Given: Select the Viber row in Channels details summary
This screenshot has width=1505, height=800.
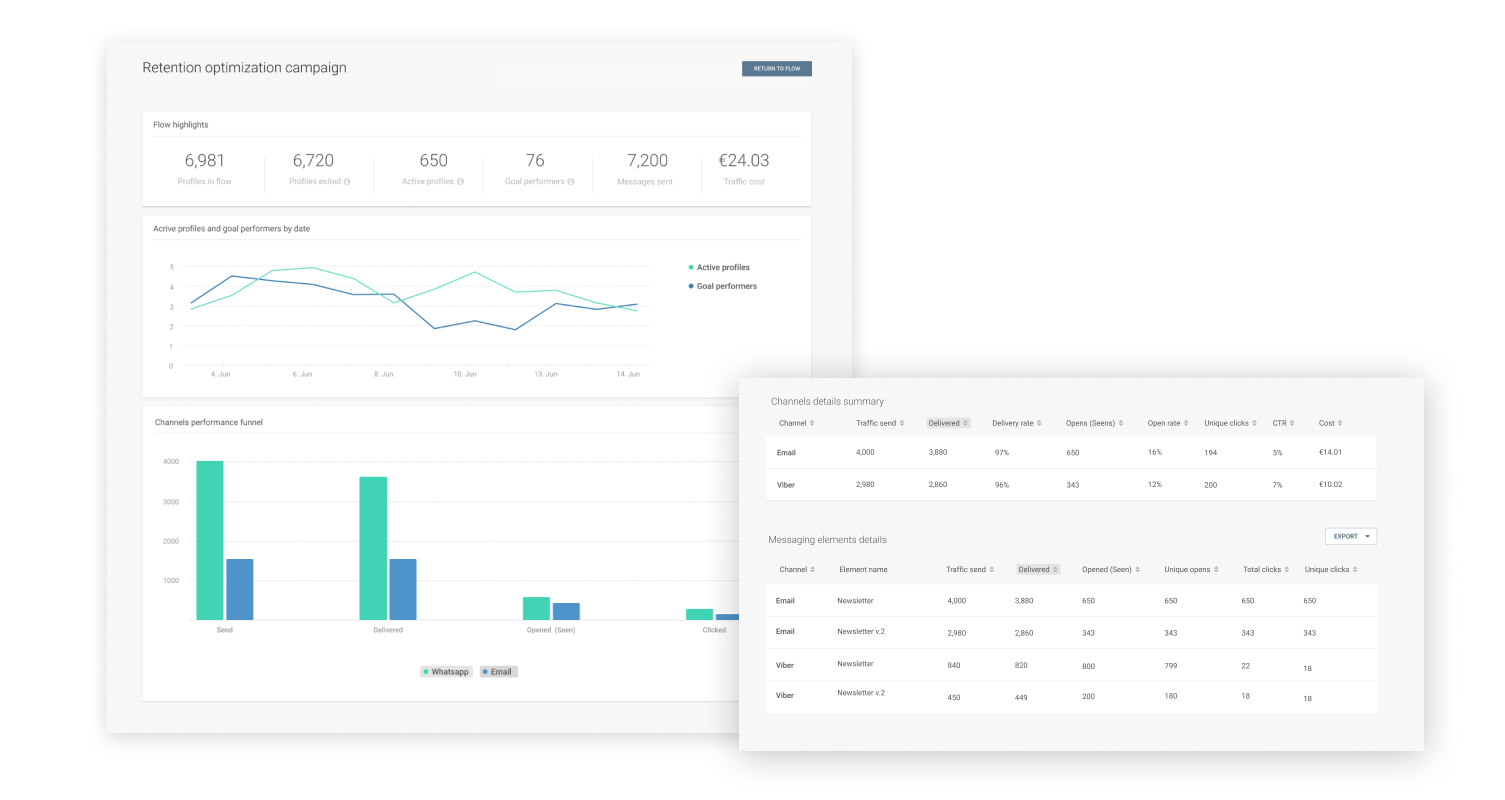Looking at the screenshot, I should 1070,485.
